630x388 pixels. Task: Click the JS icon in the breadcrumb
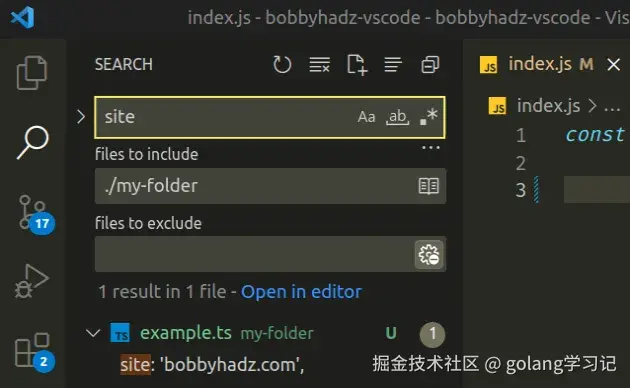click(x=497, y=106)
